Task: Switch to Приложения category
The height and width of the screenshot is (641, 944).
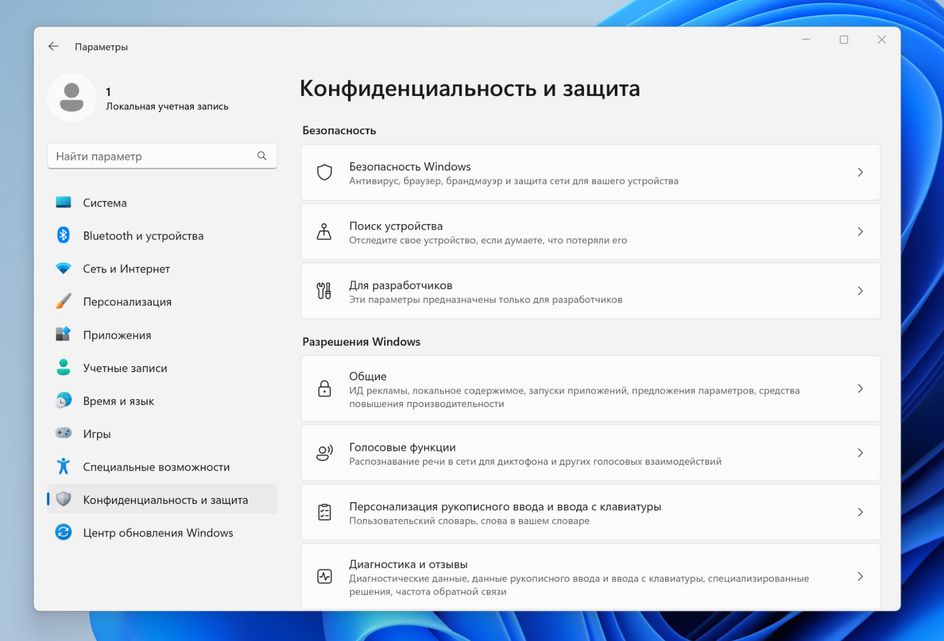Action: (162, 335)
